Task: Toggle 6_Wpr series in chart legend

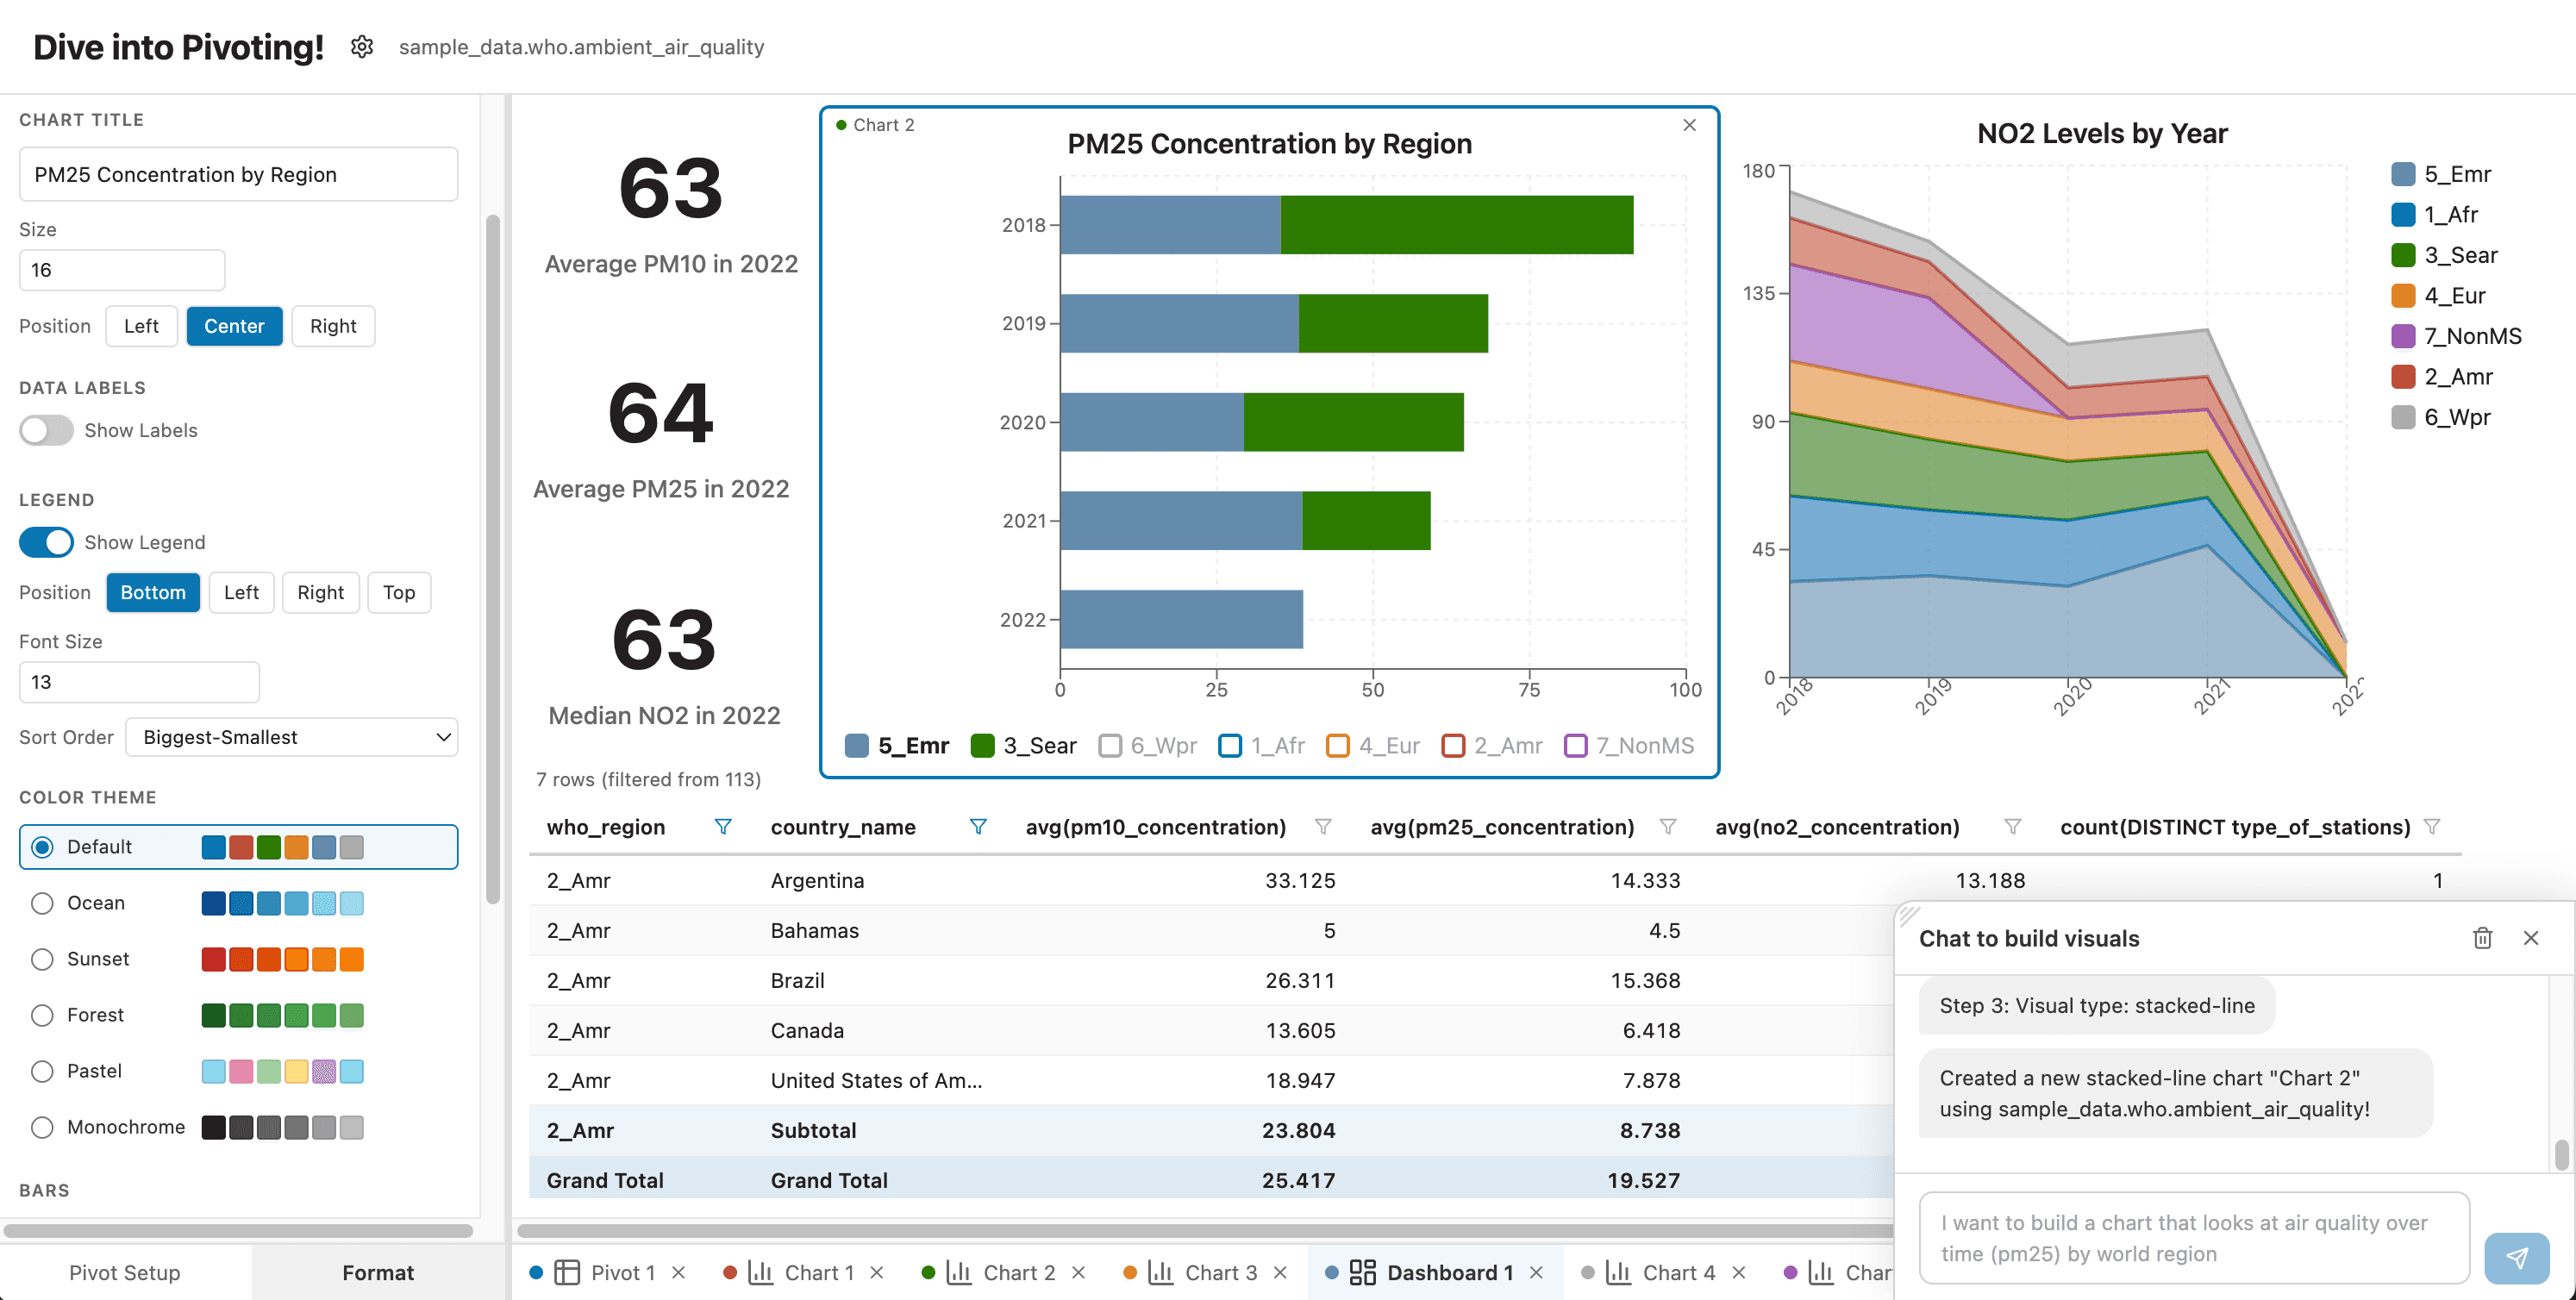Action: 1147,746
